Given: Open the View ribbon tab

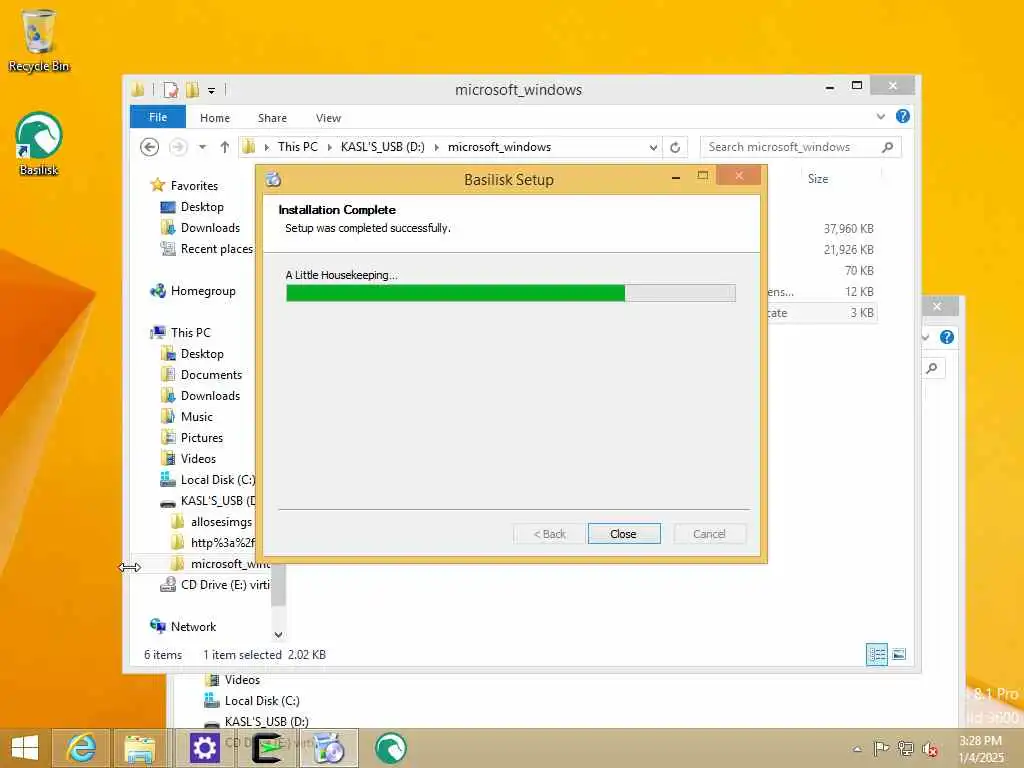Looking at the screenshot, I should point(328,118).
